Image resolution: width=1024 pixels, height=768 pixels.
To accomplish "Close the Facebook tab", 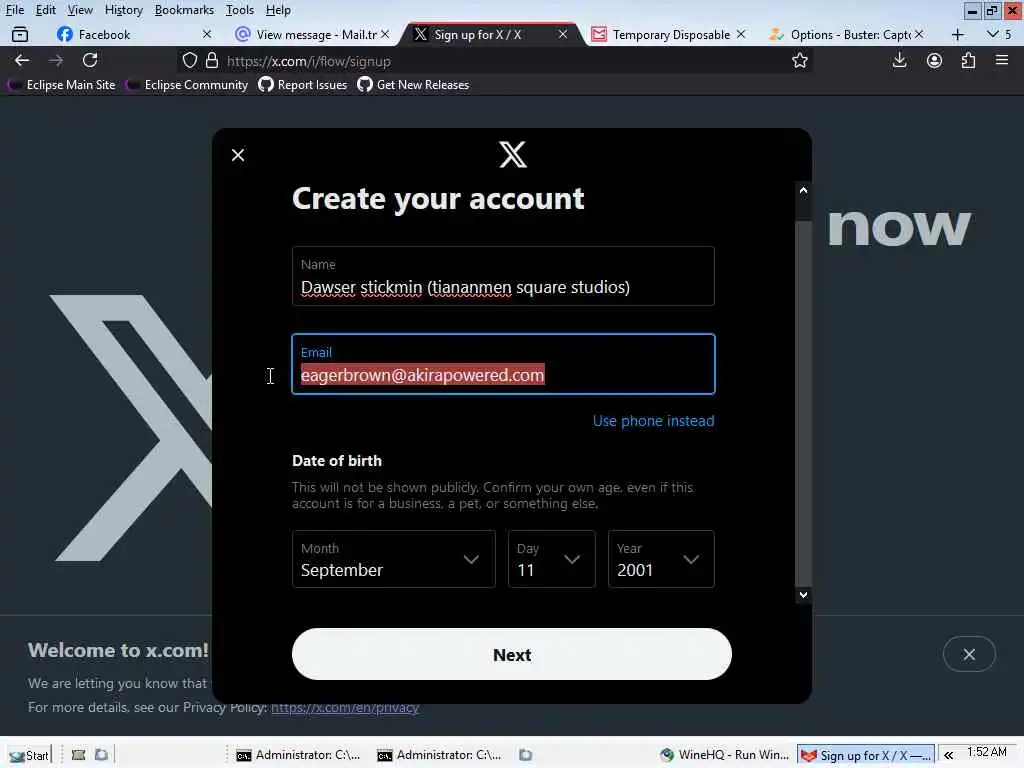I will coord(206,34).
